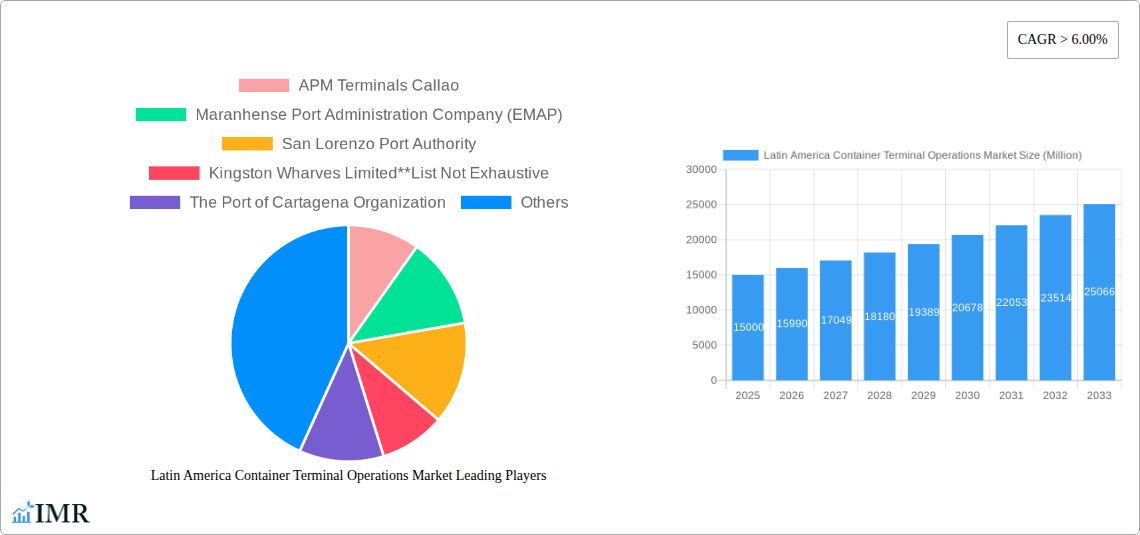Click the 30000 y-axis label
The width and height of the screenshot is (1140, 535).
coord(701,169)
